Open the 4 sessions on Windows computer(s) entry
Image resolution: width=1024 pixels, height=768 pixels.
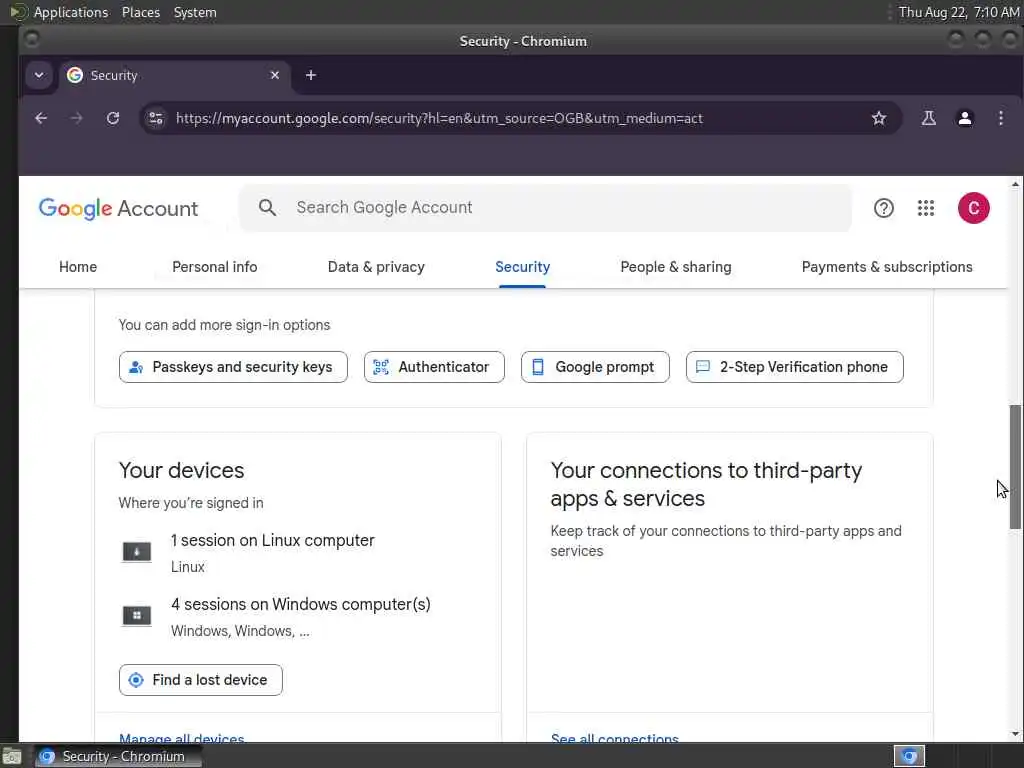[x=300, y=605]
